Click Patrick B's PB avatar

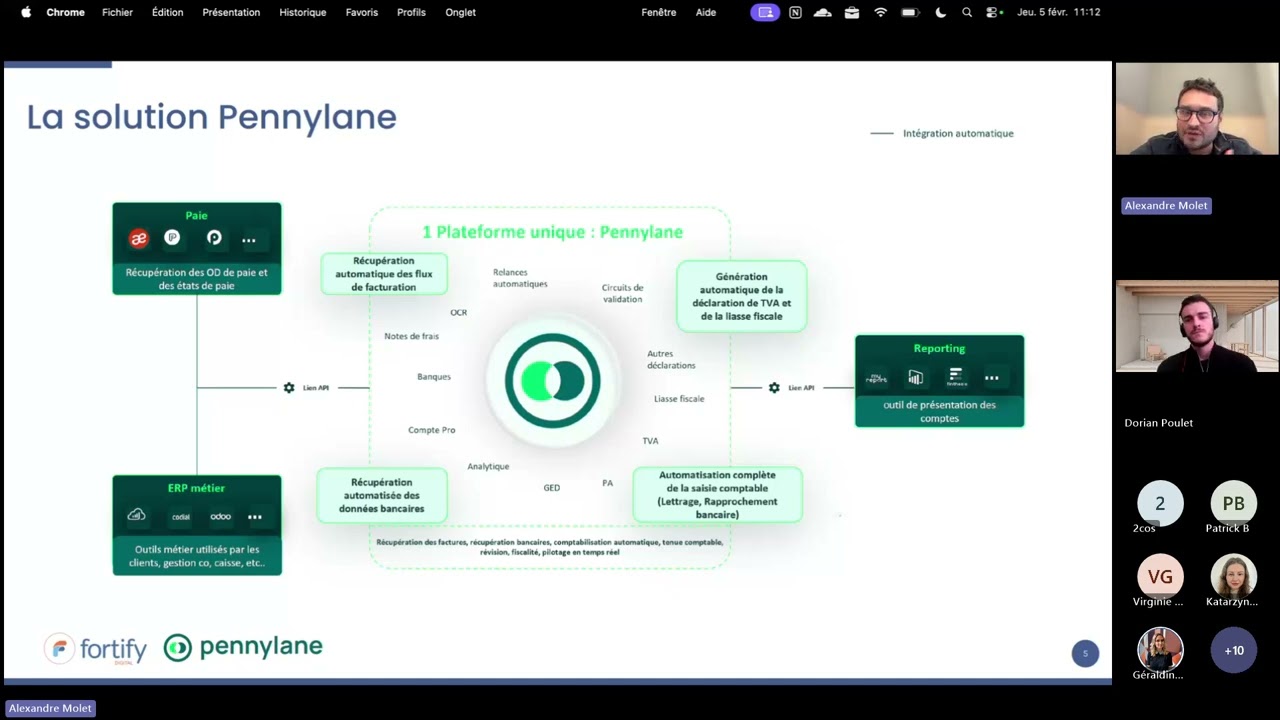(1234, 504)
